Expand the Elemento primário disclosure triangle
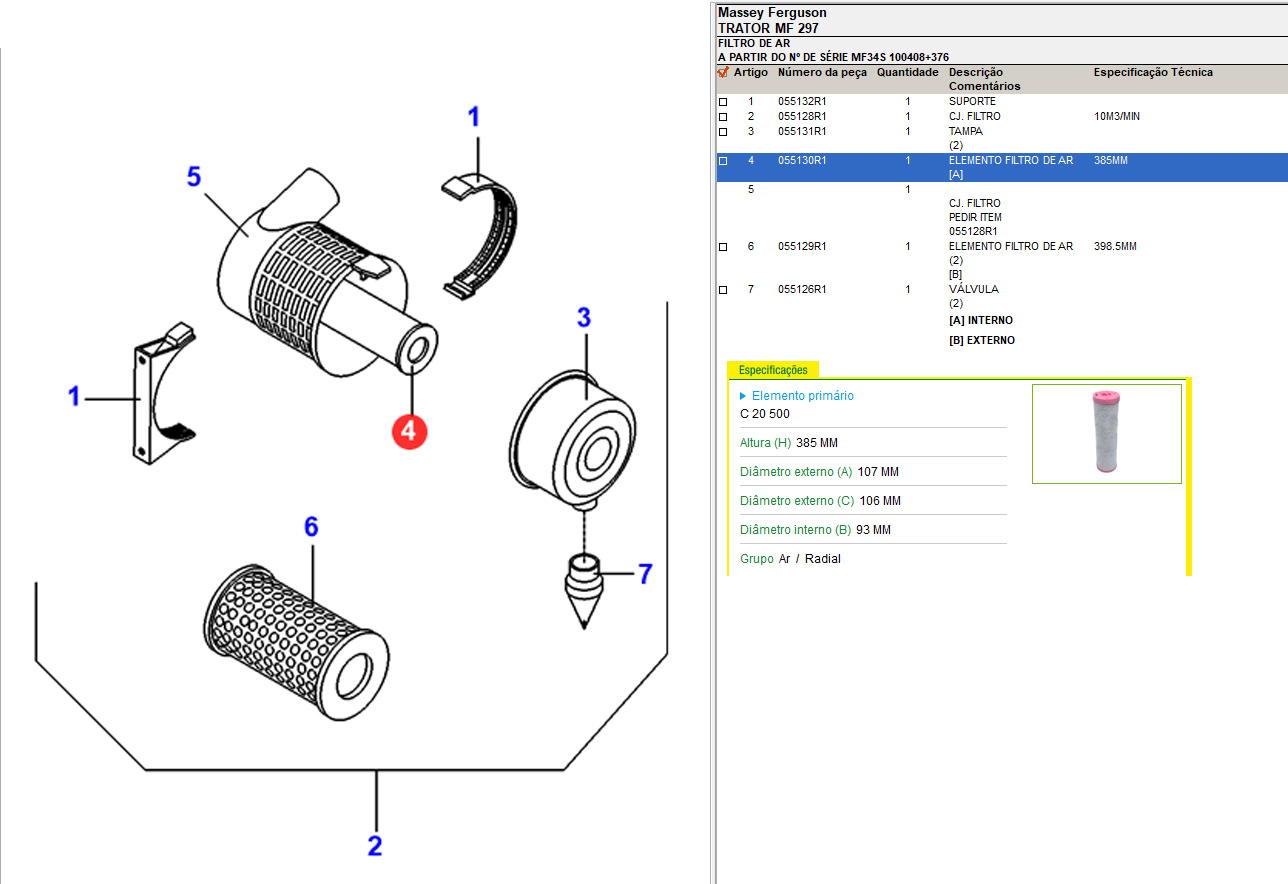The width and height of the screenshot is (1288, 884). [x=743, y=396]
